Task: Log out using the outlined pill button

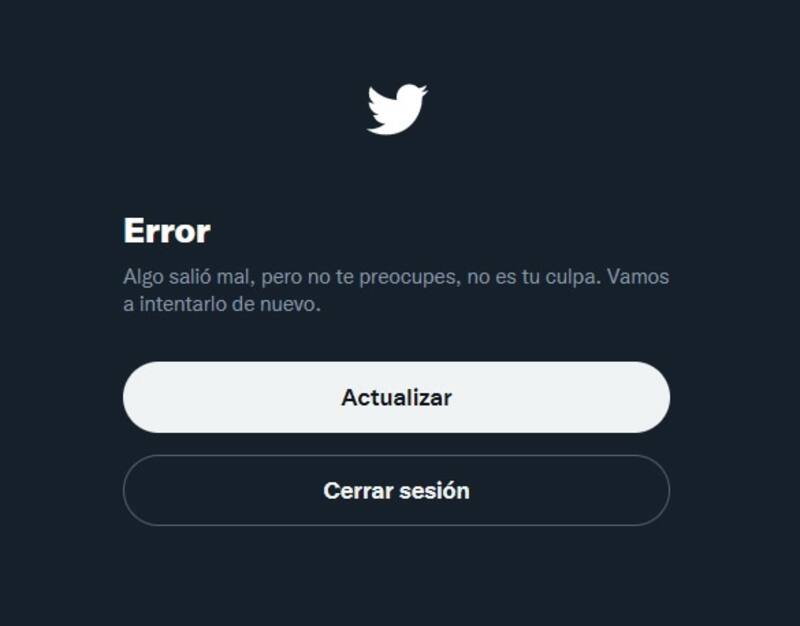Action: [x=396, y=490]
